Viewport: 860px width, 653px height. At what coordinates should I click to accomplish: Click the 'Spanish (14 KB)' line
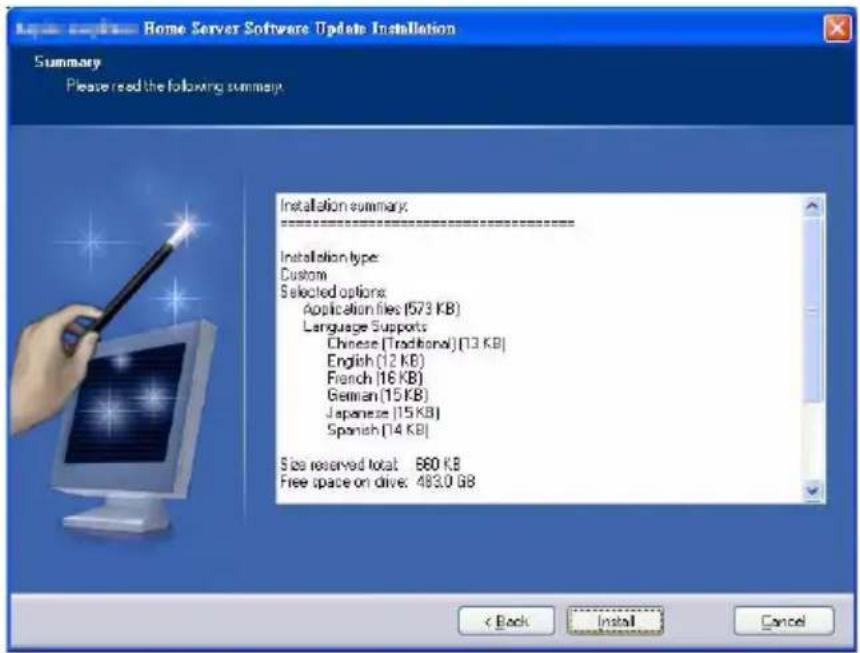coord(377,430)
